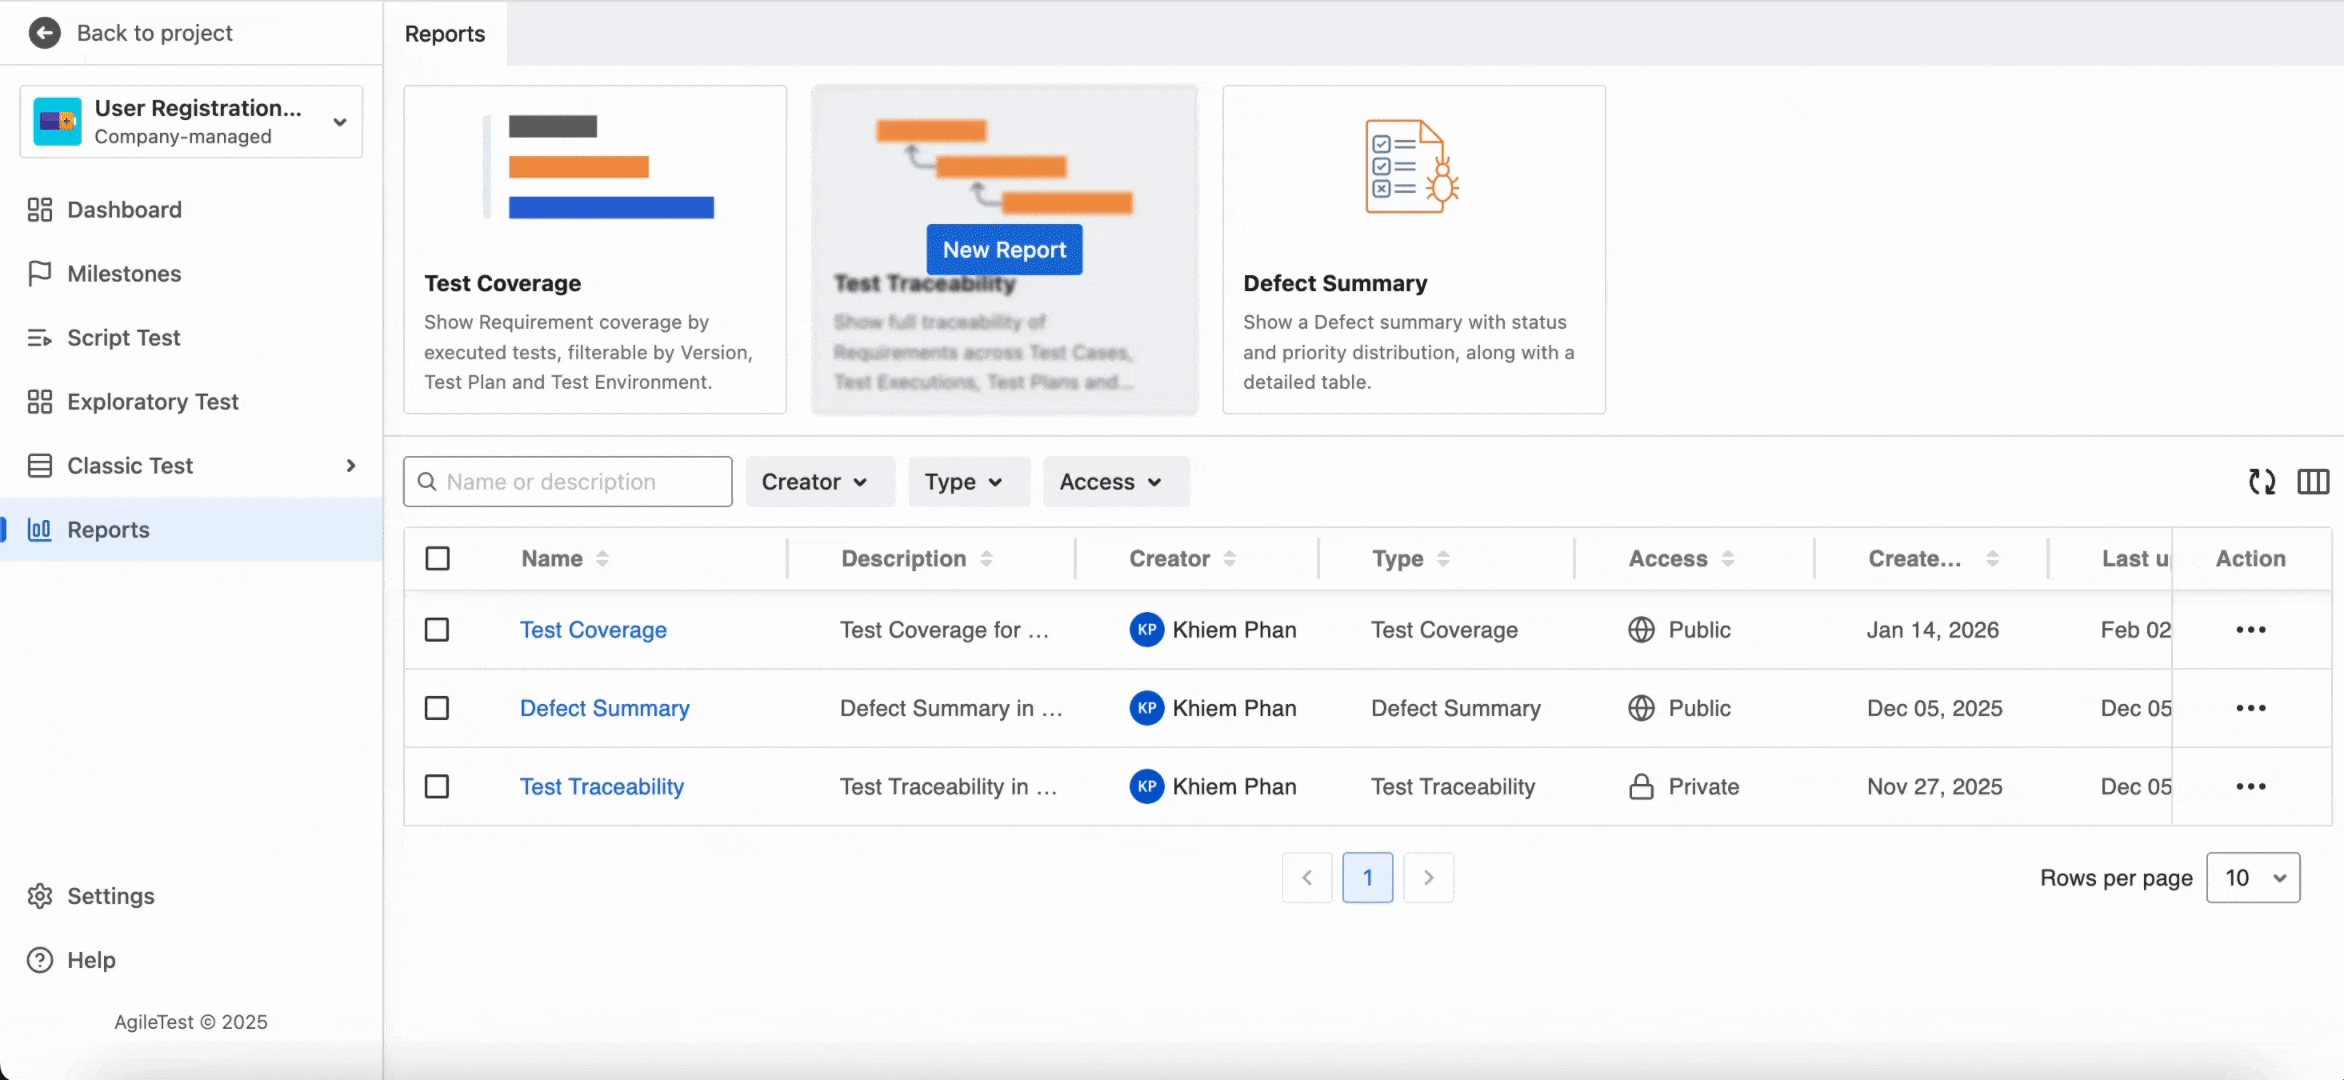Click the New Report button
Screen dimensions: 2344x1080
click(1004, 250)
